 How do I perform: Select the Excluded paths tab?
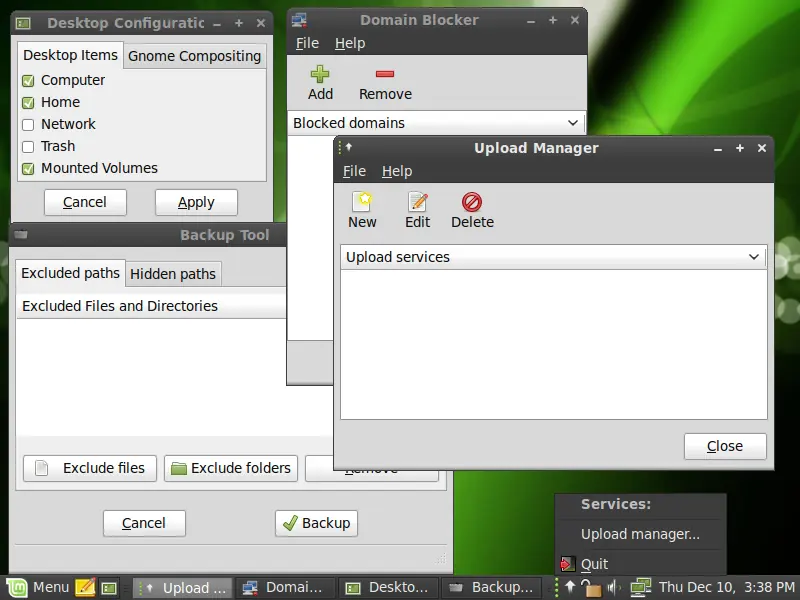[70, 273]
